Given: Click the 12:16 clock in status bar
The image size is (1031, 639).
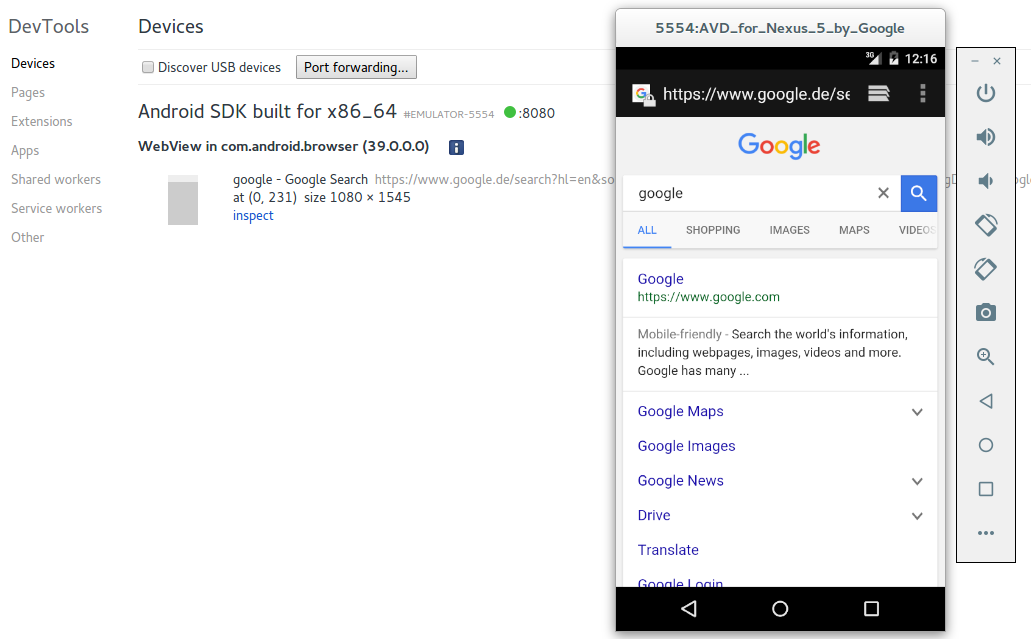Looking at the screenshot, I should 921,59.
